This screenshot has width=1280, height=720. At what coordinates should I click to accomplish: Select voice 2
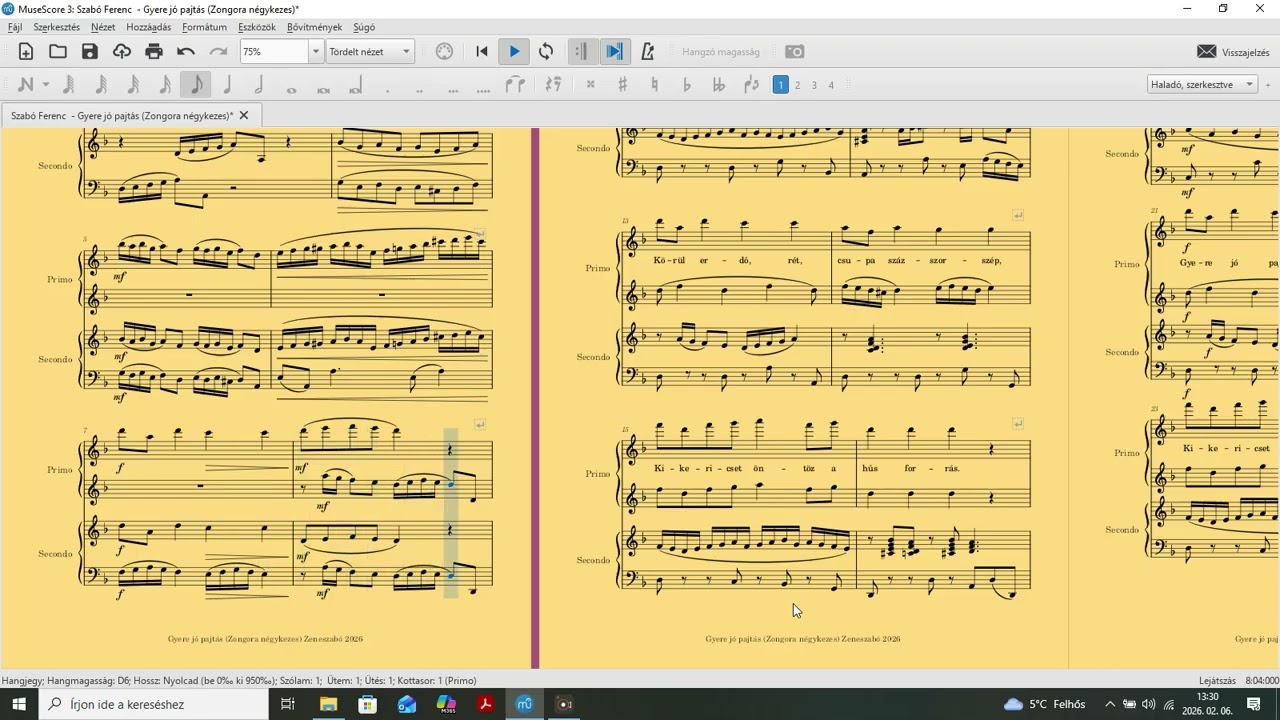[797, 85]
